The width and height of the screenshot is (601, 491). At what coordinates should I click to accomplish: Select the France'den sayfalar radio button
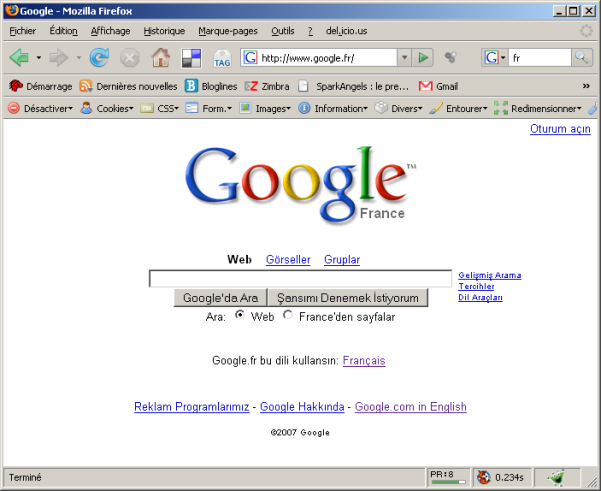click(288, 315)
